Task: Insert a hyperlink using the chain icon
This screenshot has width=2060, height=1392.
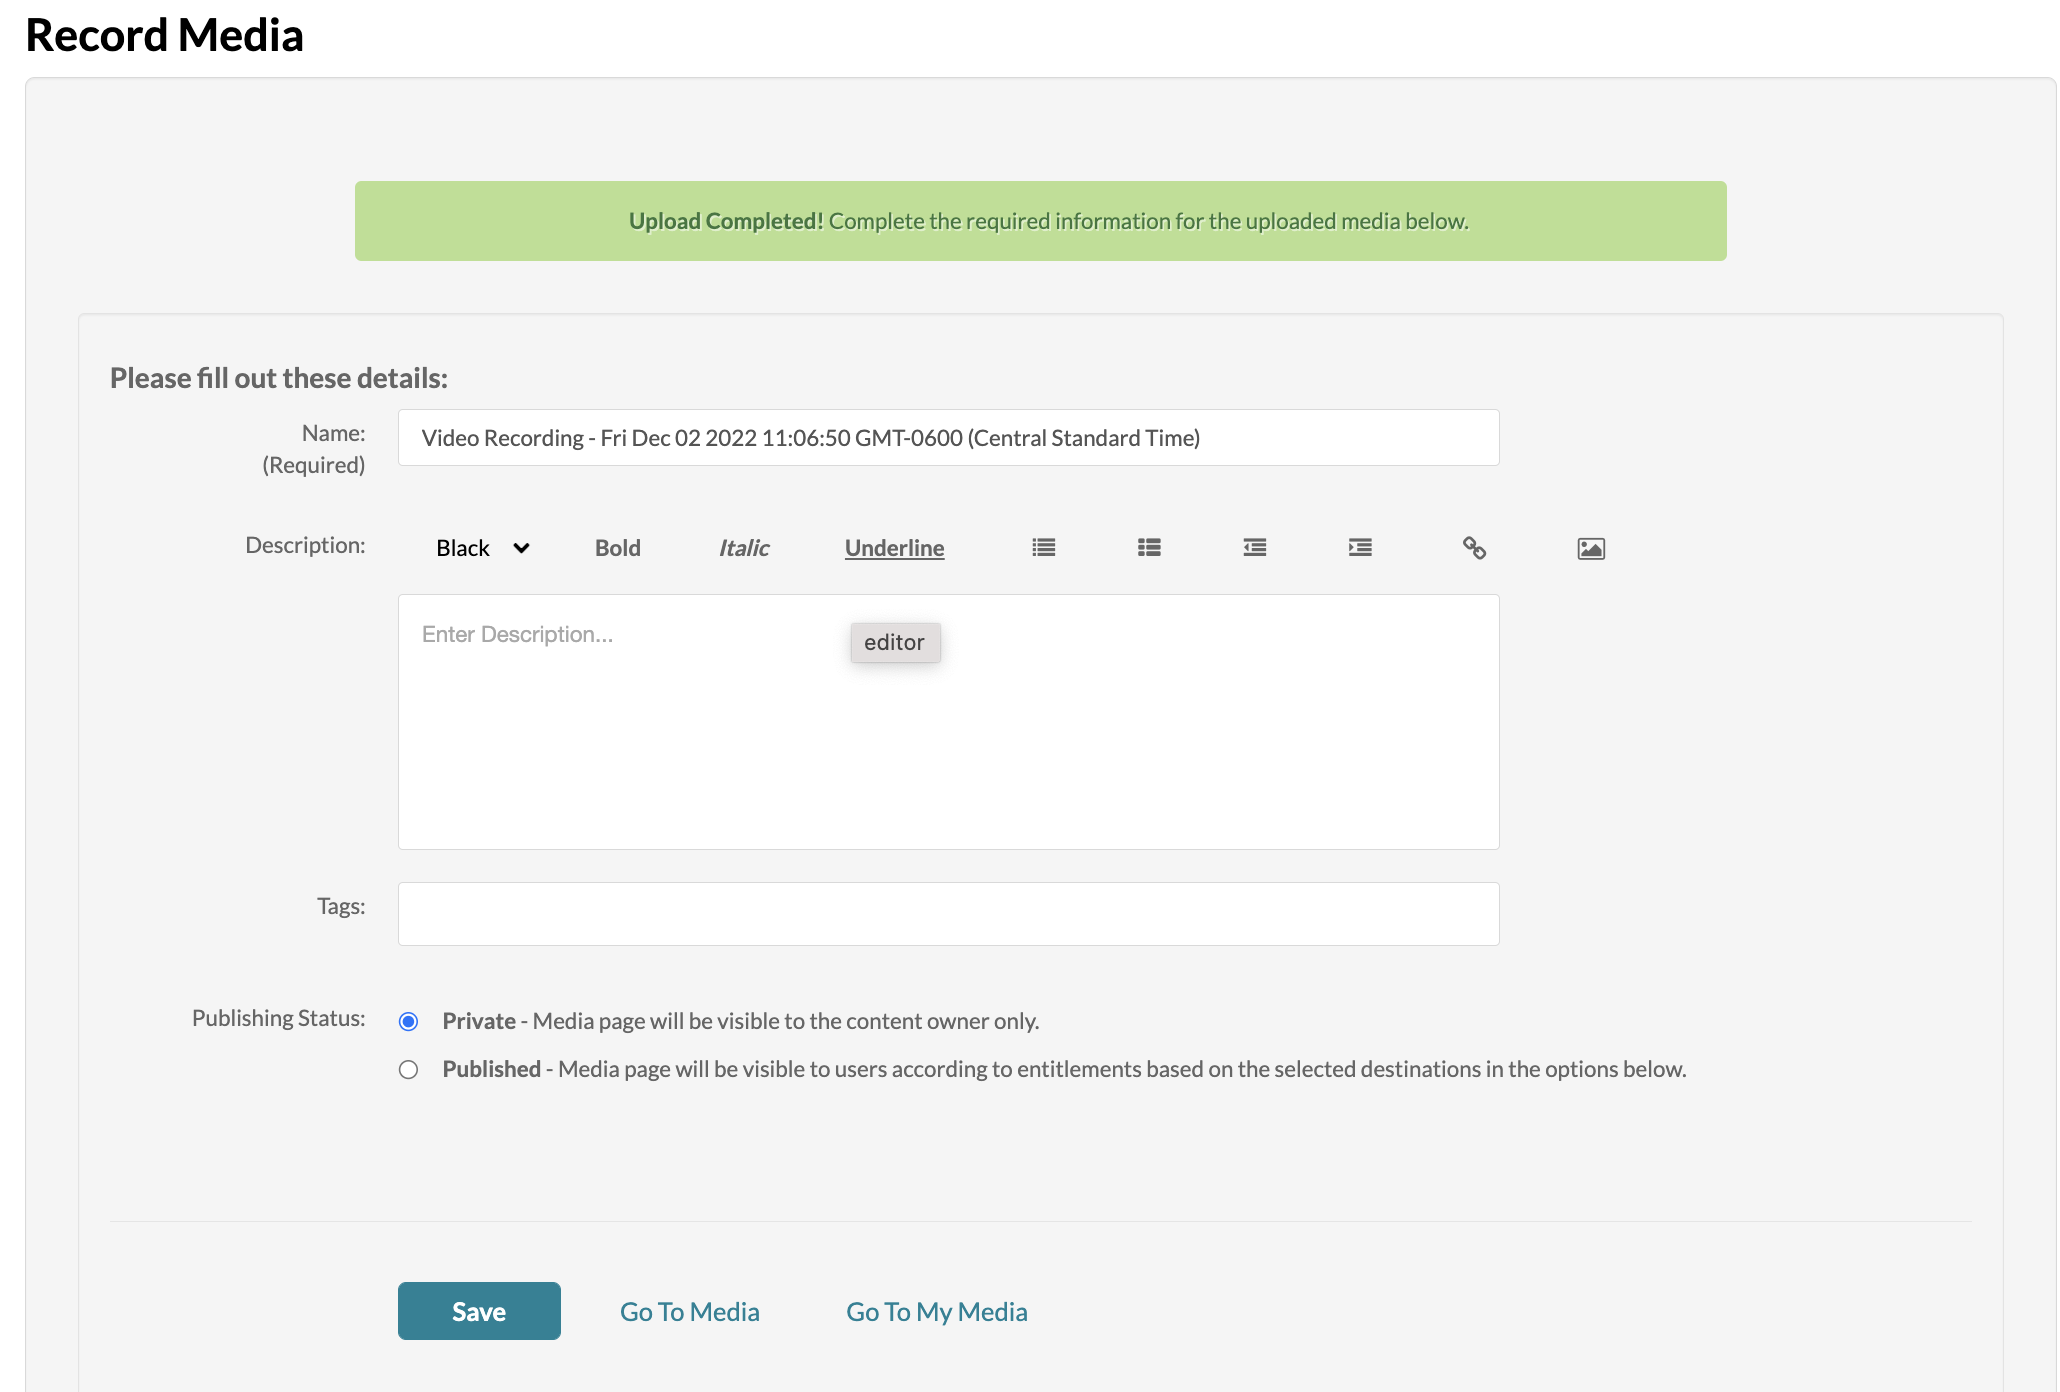Action: click(1474, 548)
